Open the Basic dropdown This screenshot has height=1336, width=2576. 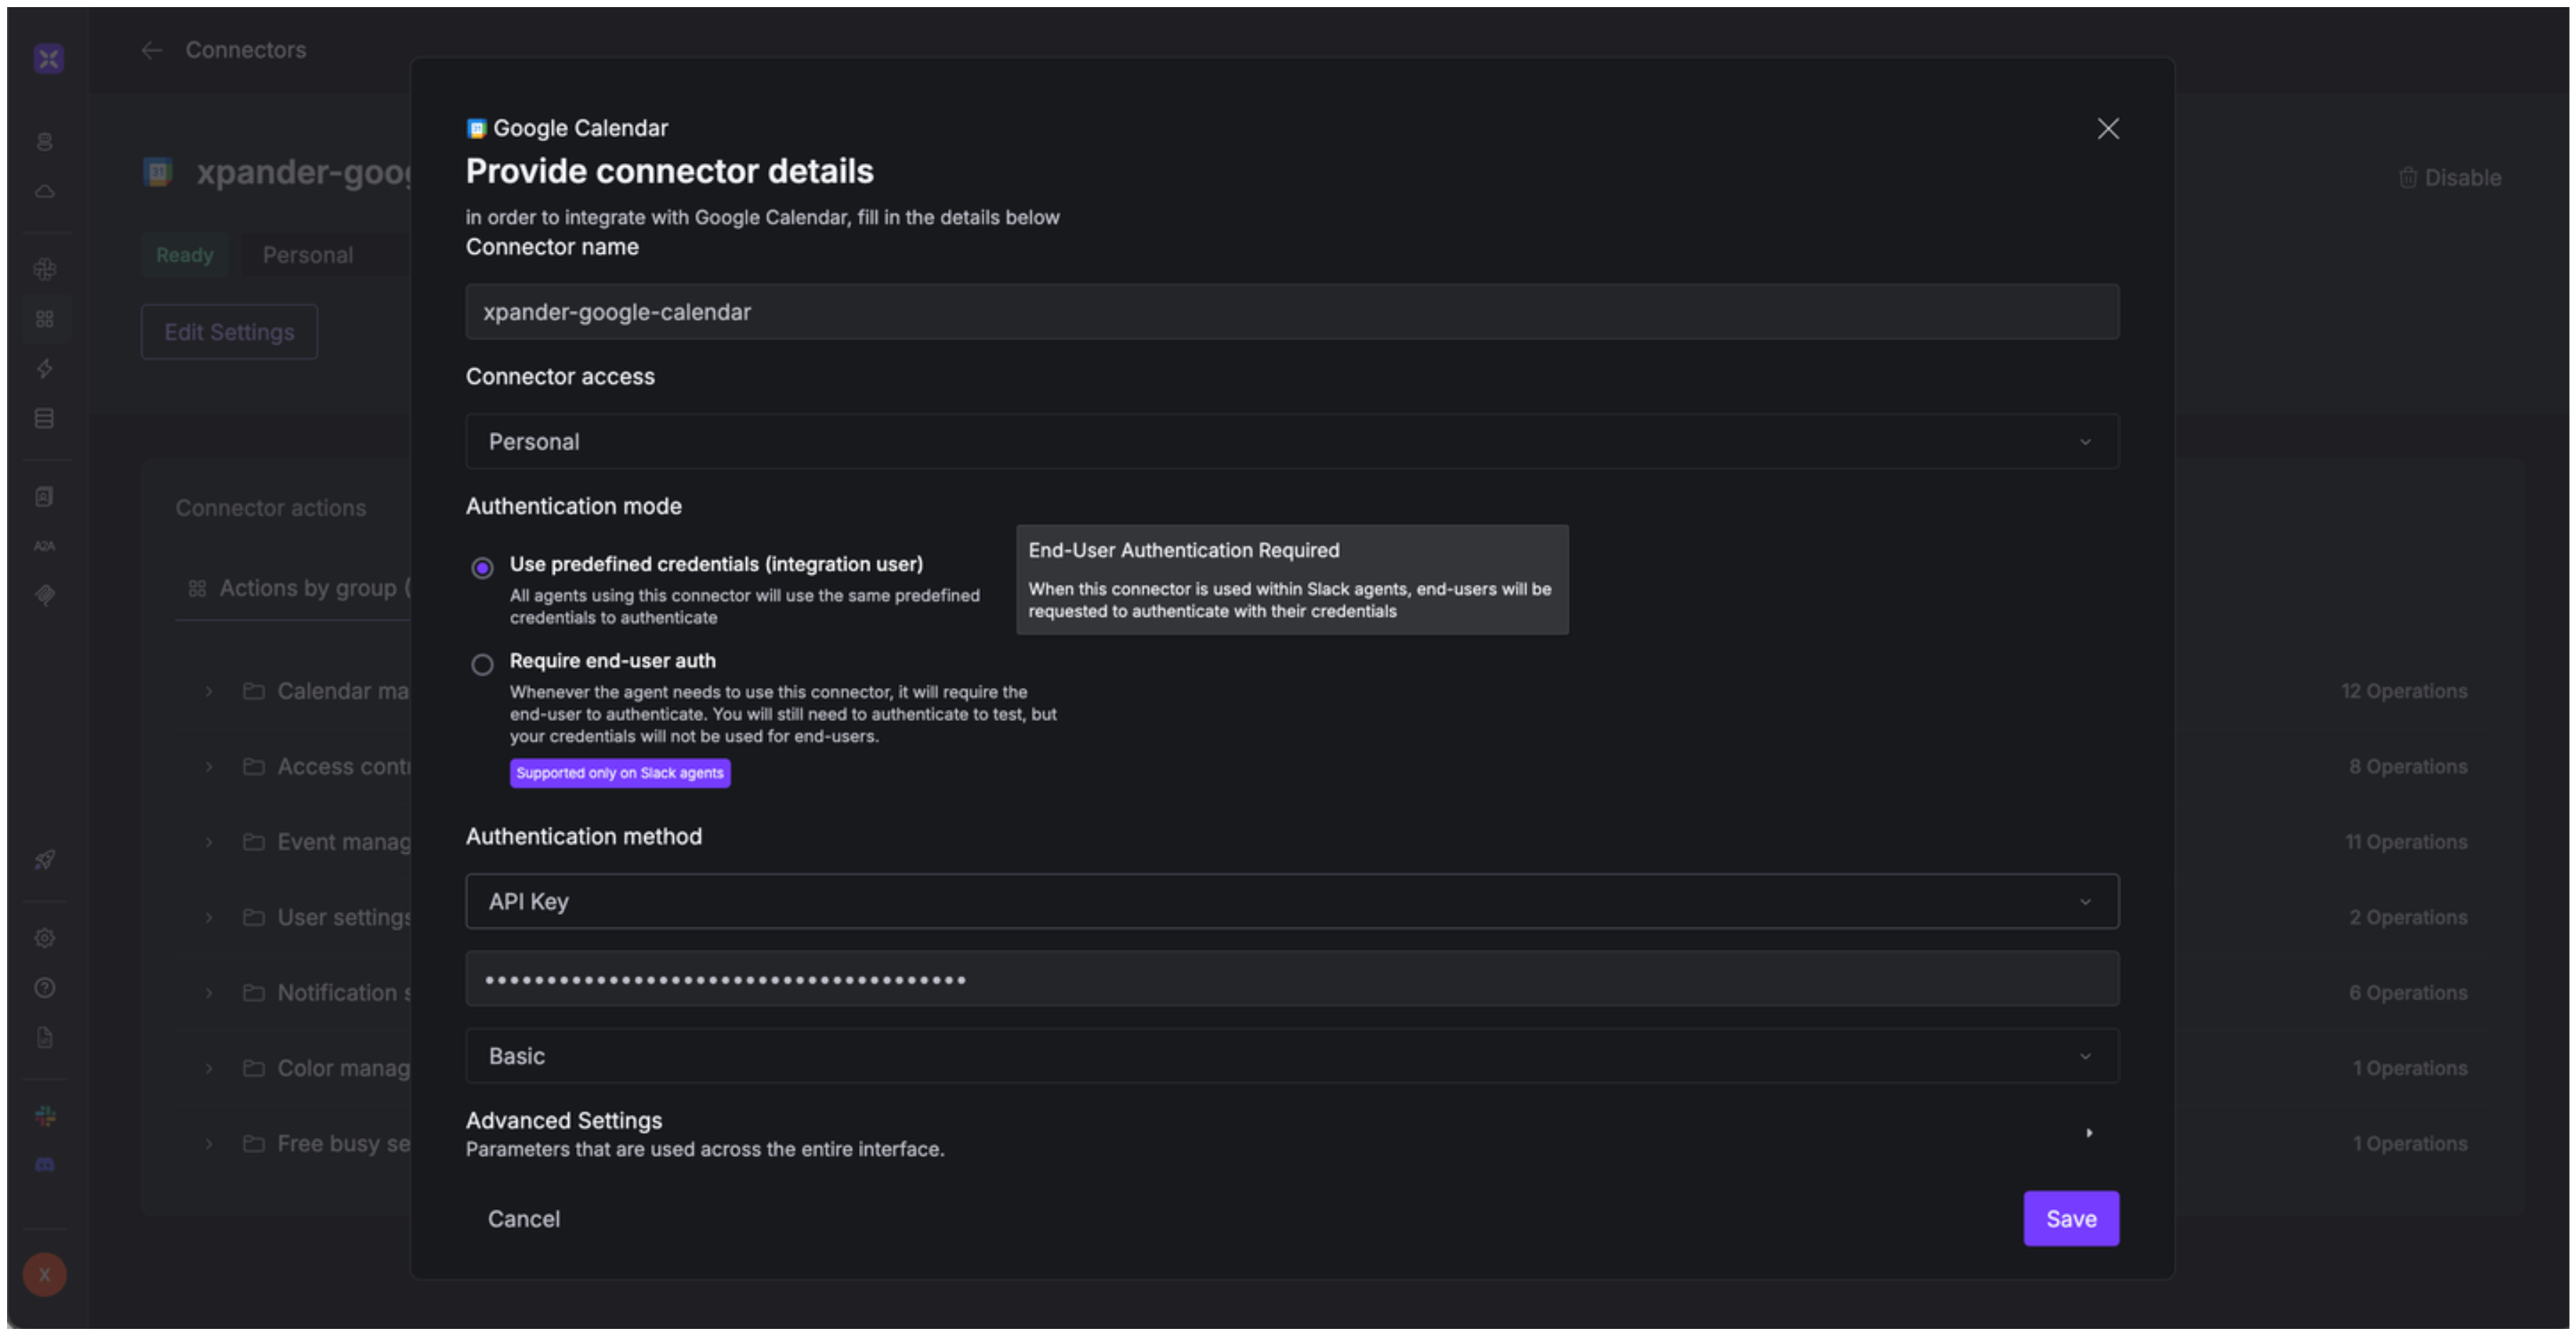tap(1291, 1056)
